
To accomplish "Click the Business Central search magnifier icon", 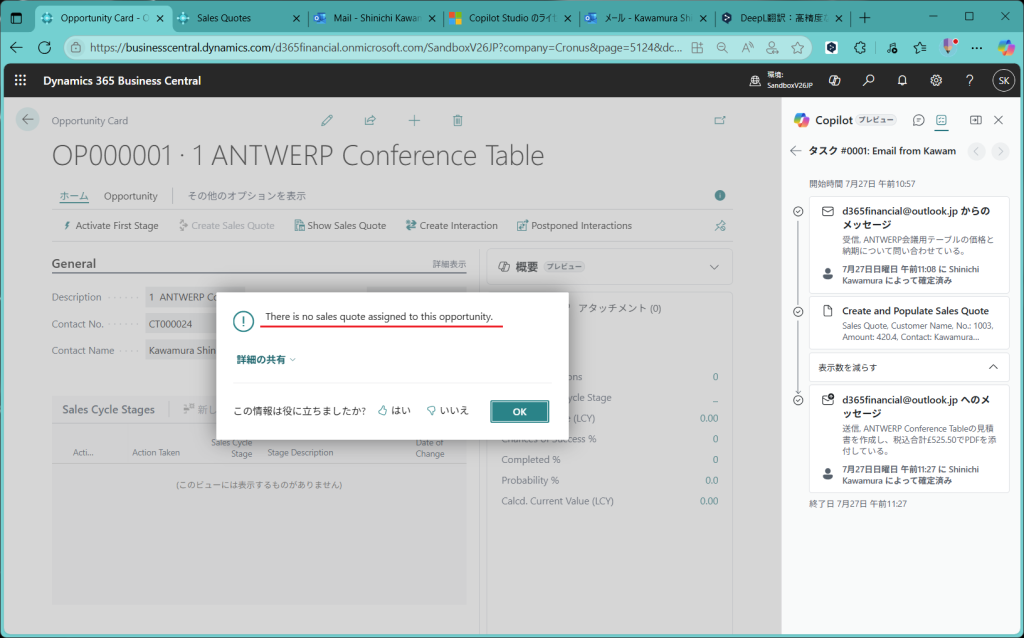I will tap(868, 80).
